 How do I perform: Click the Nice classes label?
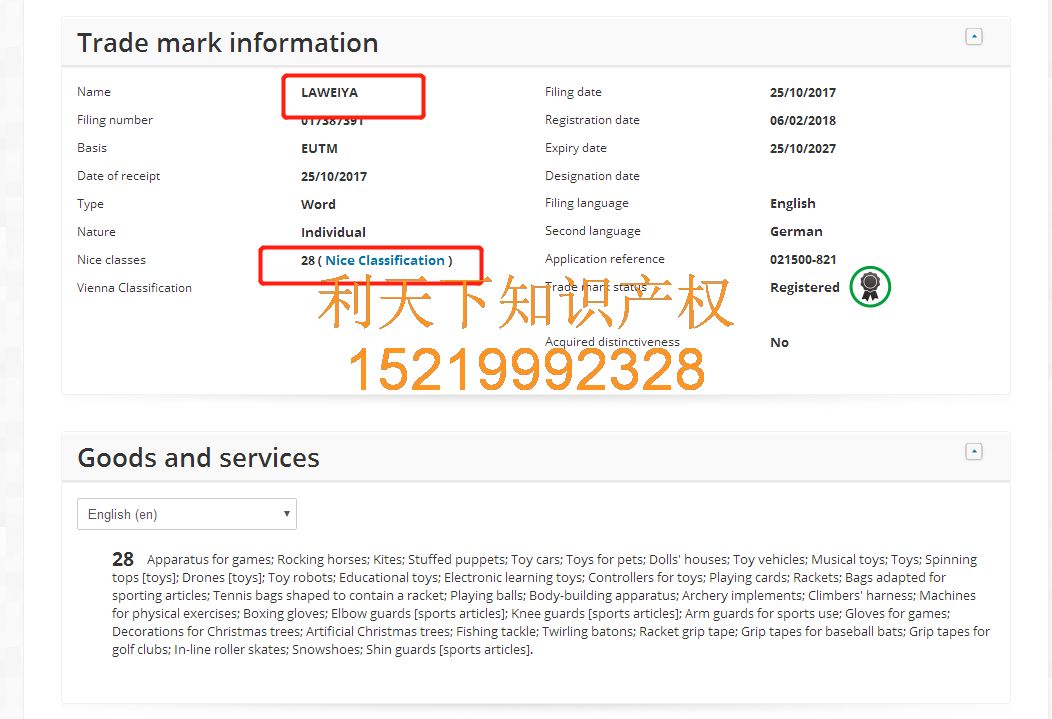point(111,260)
